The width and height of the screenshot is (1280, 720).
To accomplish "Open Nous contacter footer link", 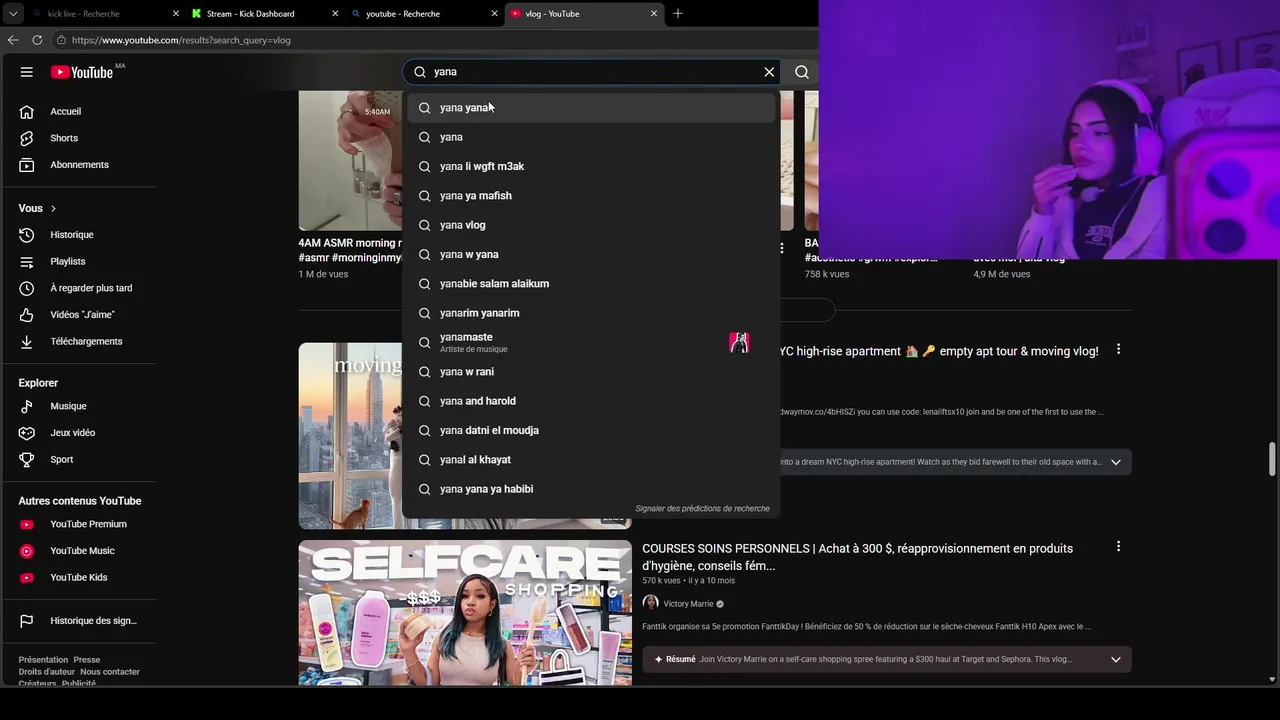I will pos(110,672).
